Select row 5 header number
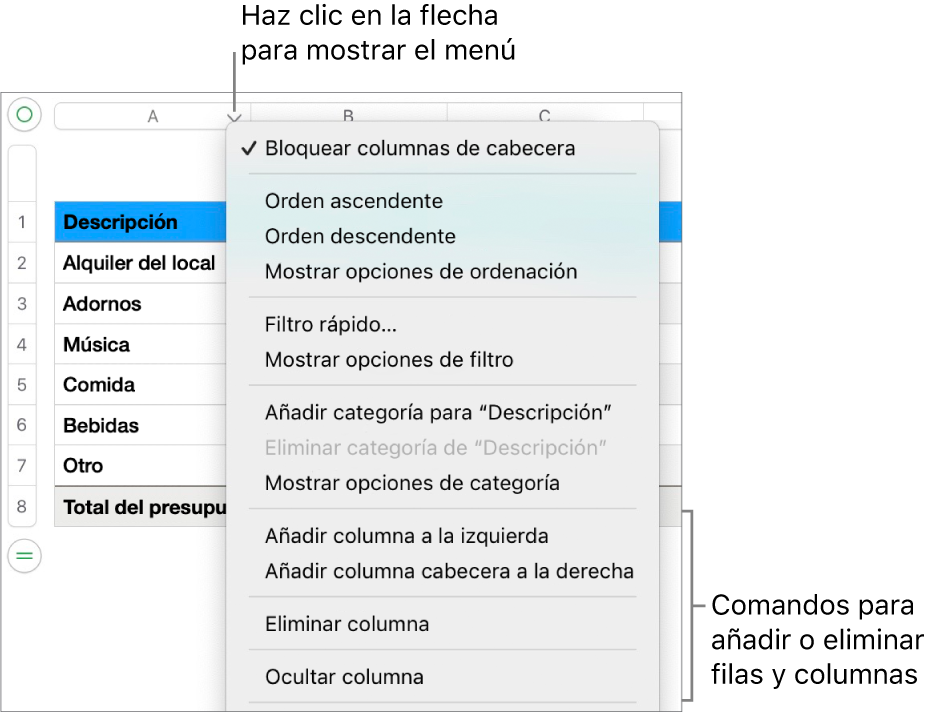937x713 pixels. click(22, 384)
